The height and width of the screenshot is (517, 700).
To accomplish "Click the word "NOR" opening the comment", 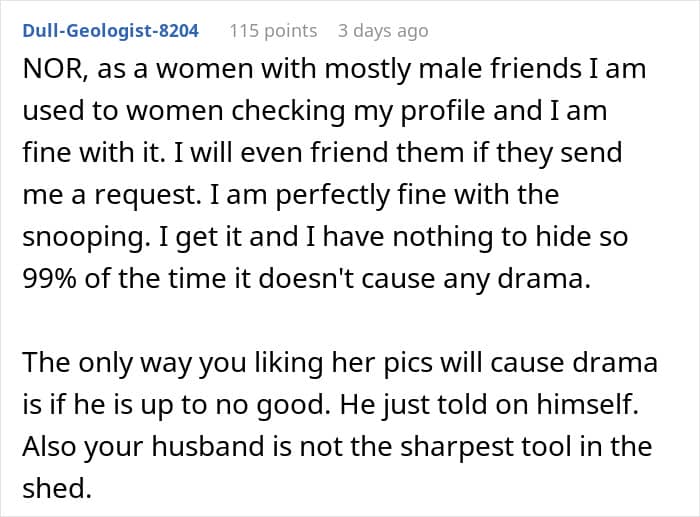I will (x=46, y=70).
